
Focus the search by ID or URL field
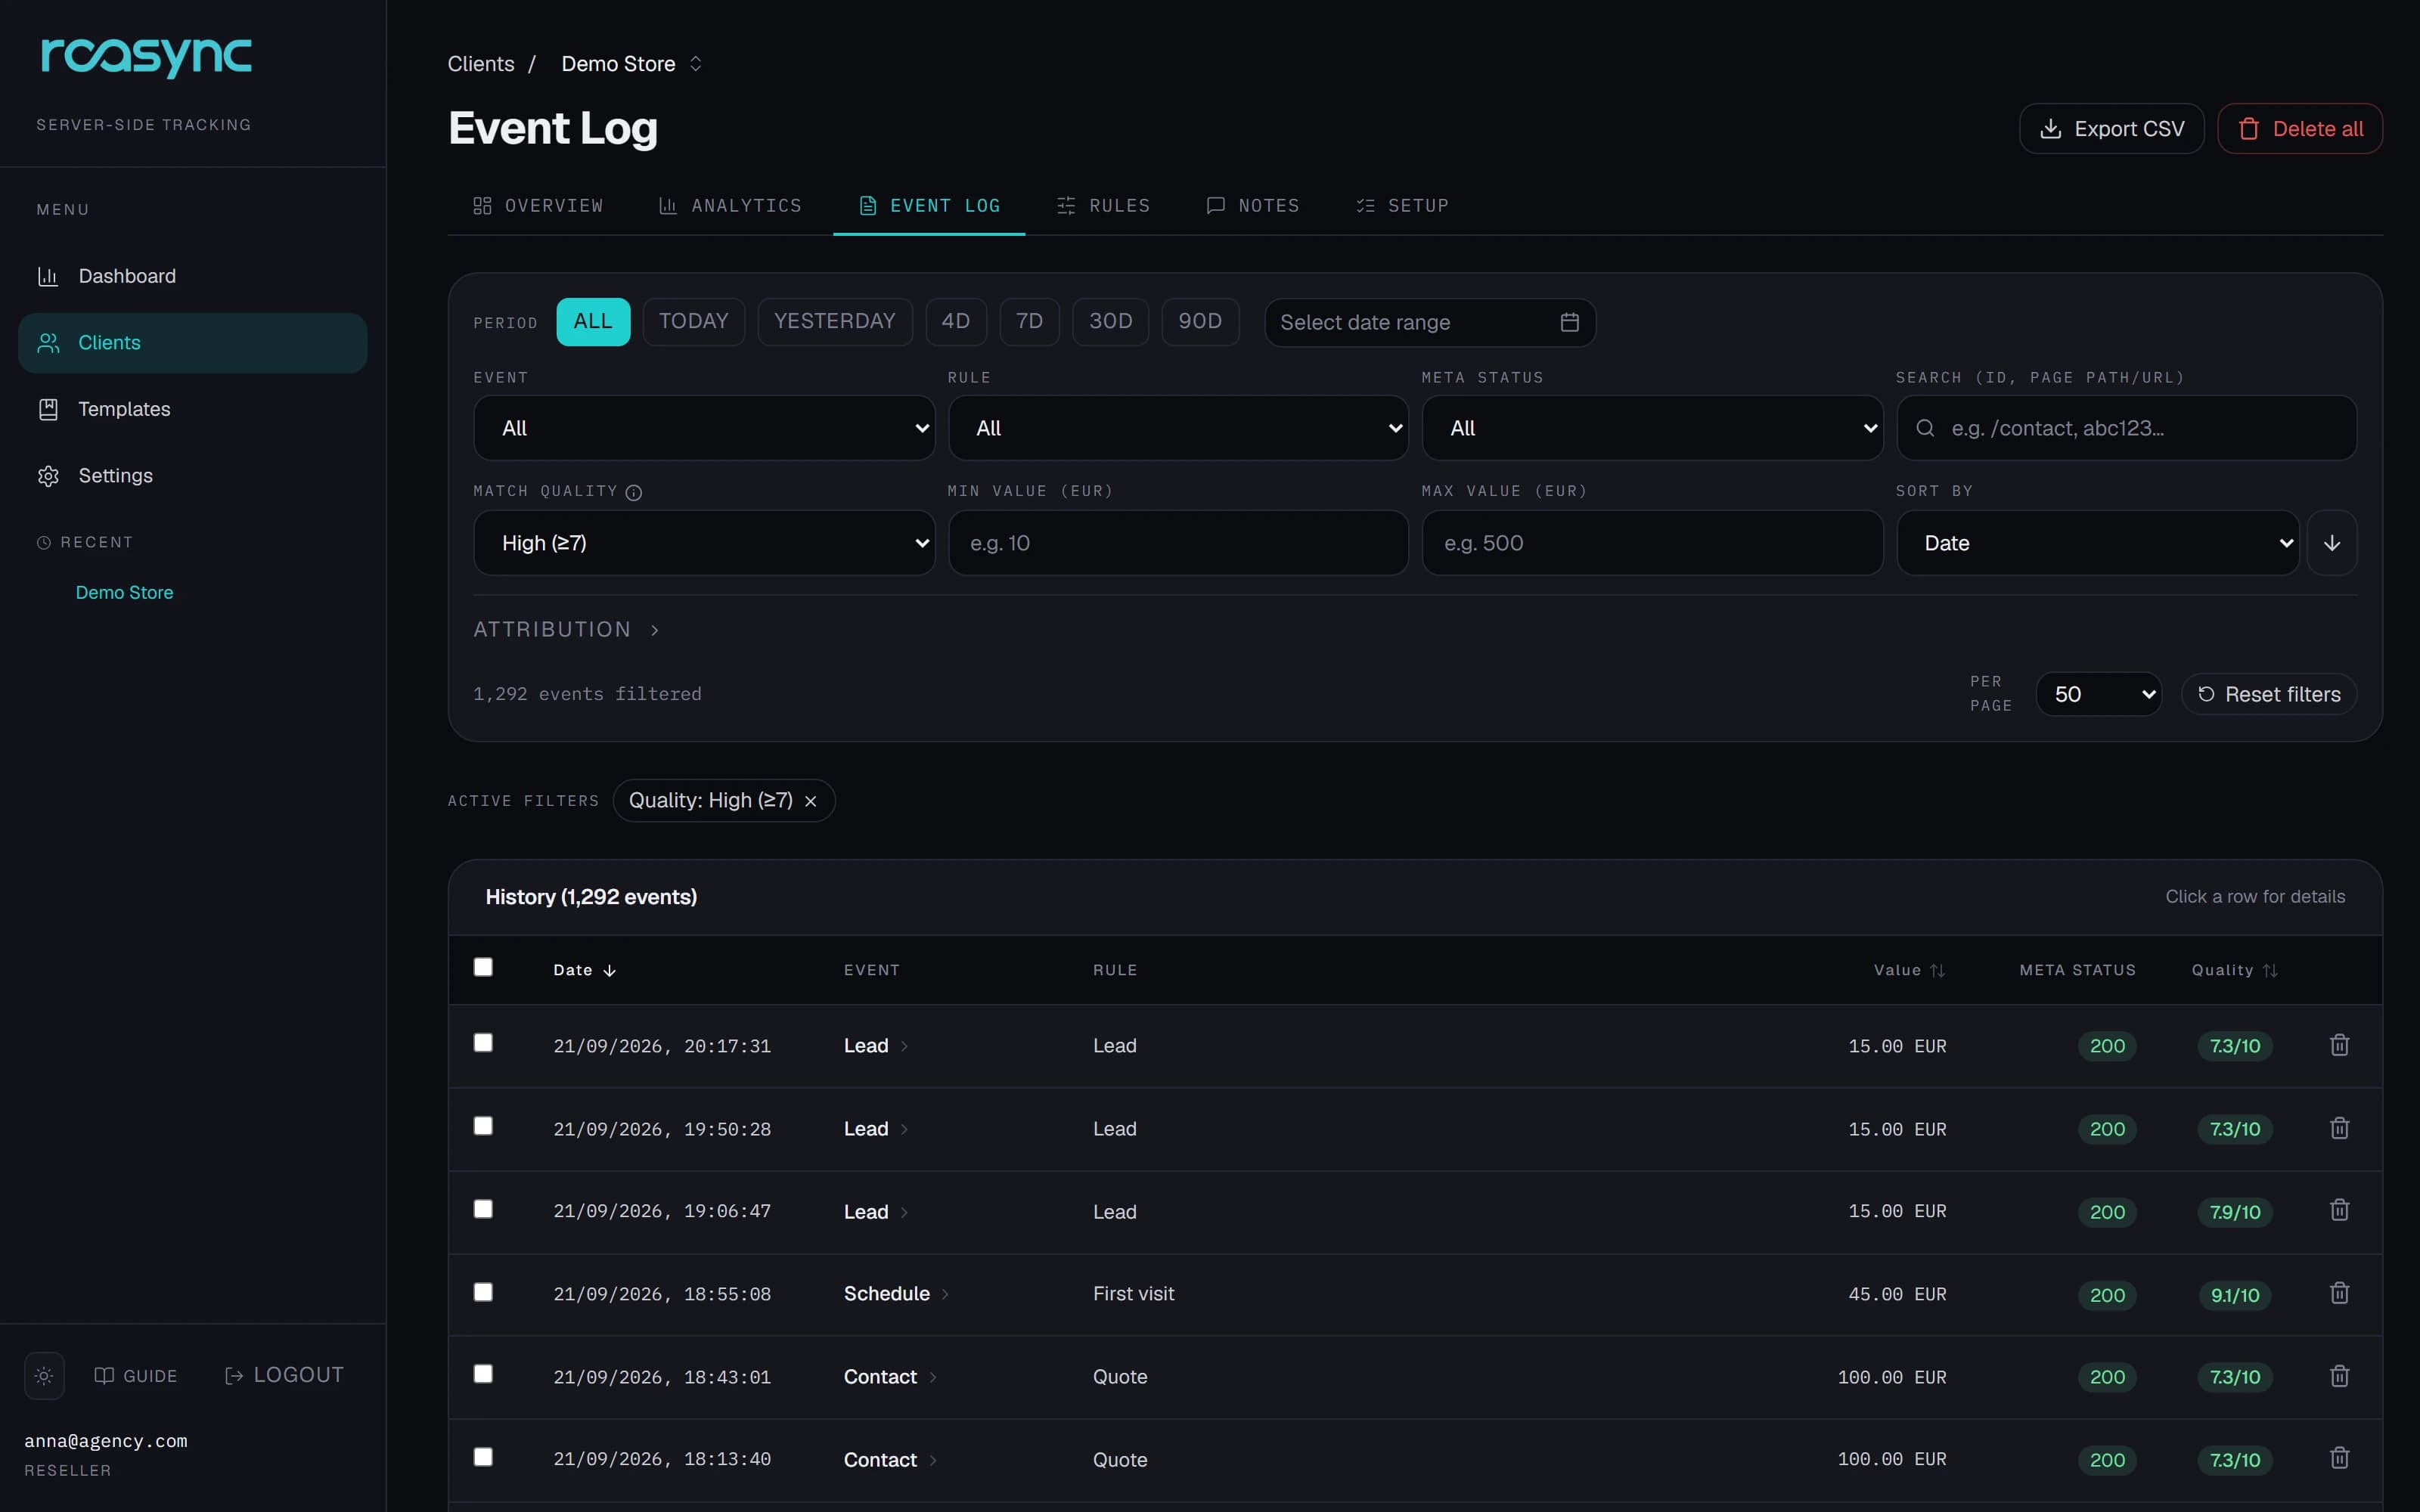2126,428
